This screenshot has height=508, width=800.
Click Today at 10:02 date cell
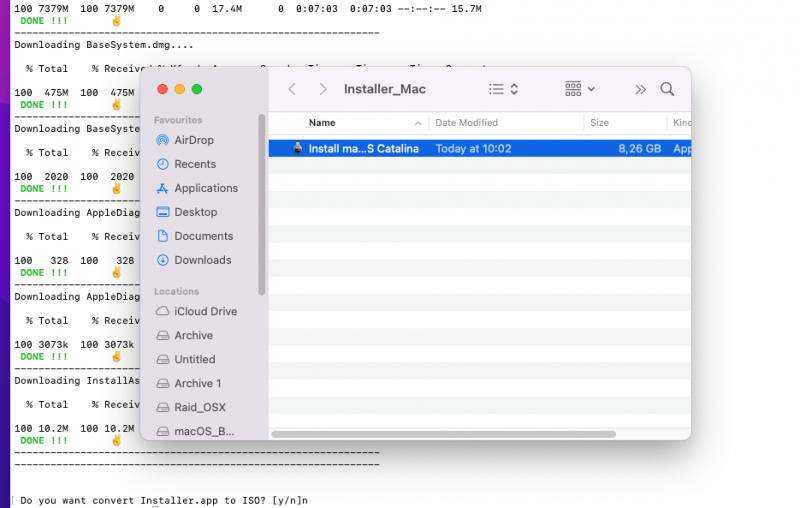coord(473,149)
